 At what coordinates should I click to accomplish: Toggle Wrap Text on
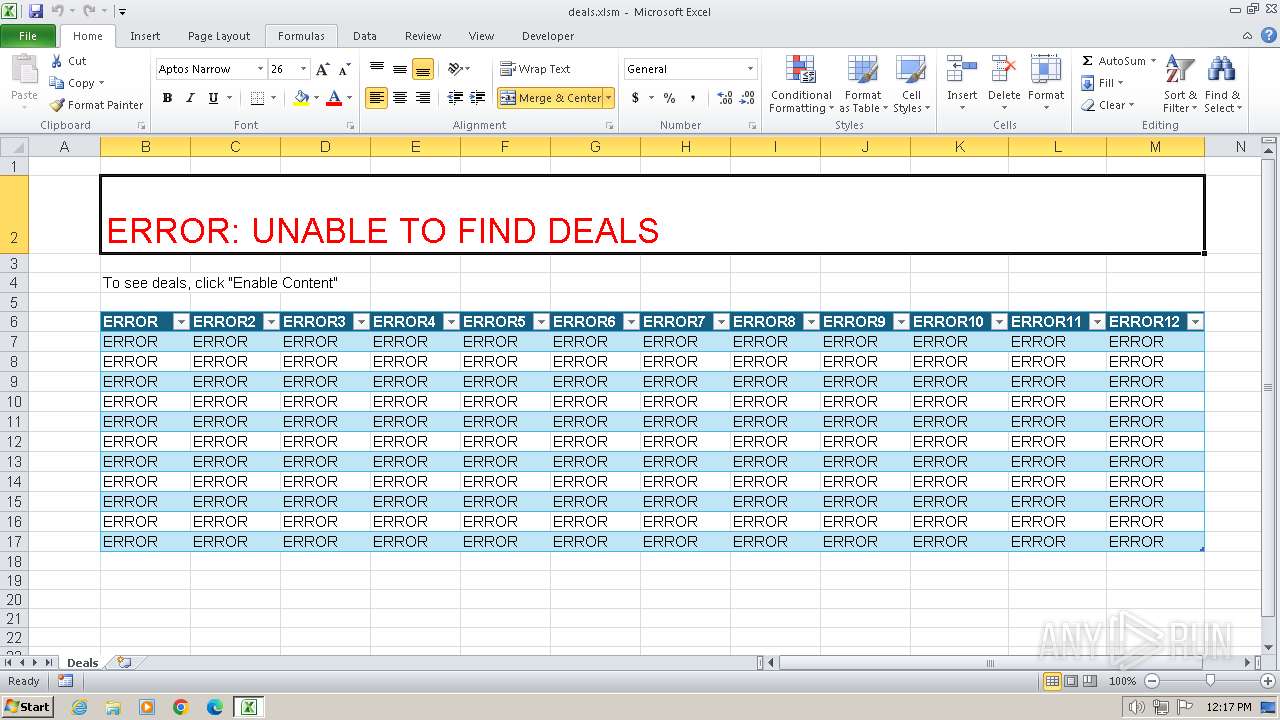pyautogui.click(x=535, y=69)
